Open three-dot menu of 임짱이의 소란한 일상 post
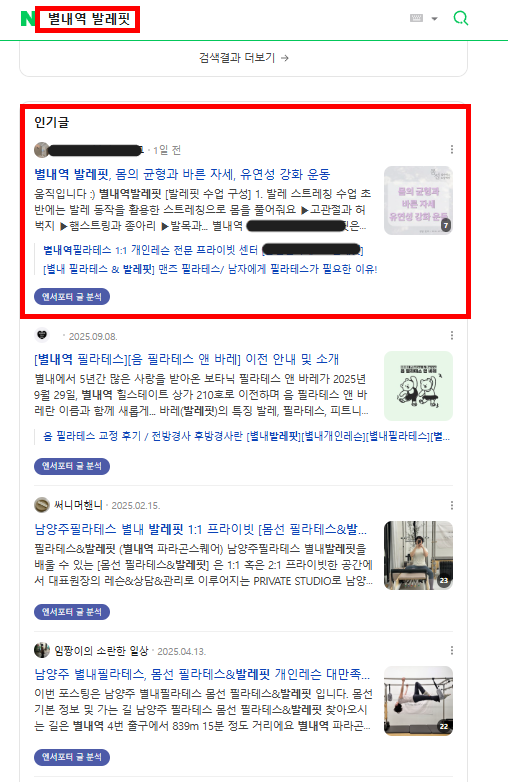Screen dimensions: 508x782 click(452, 650)
